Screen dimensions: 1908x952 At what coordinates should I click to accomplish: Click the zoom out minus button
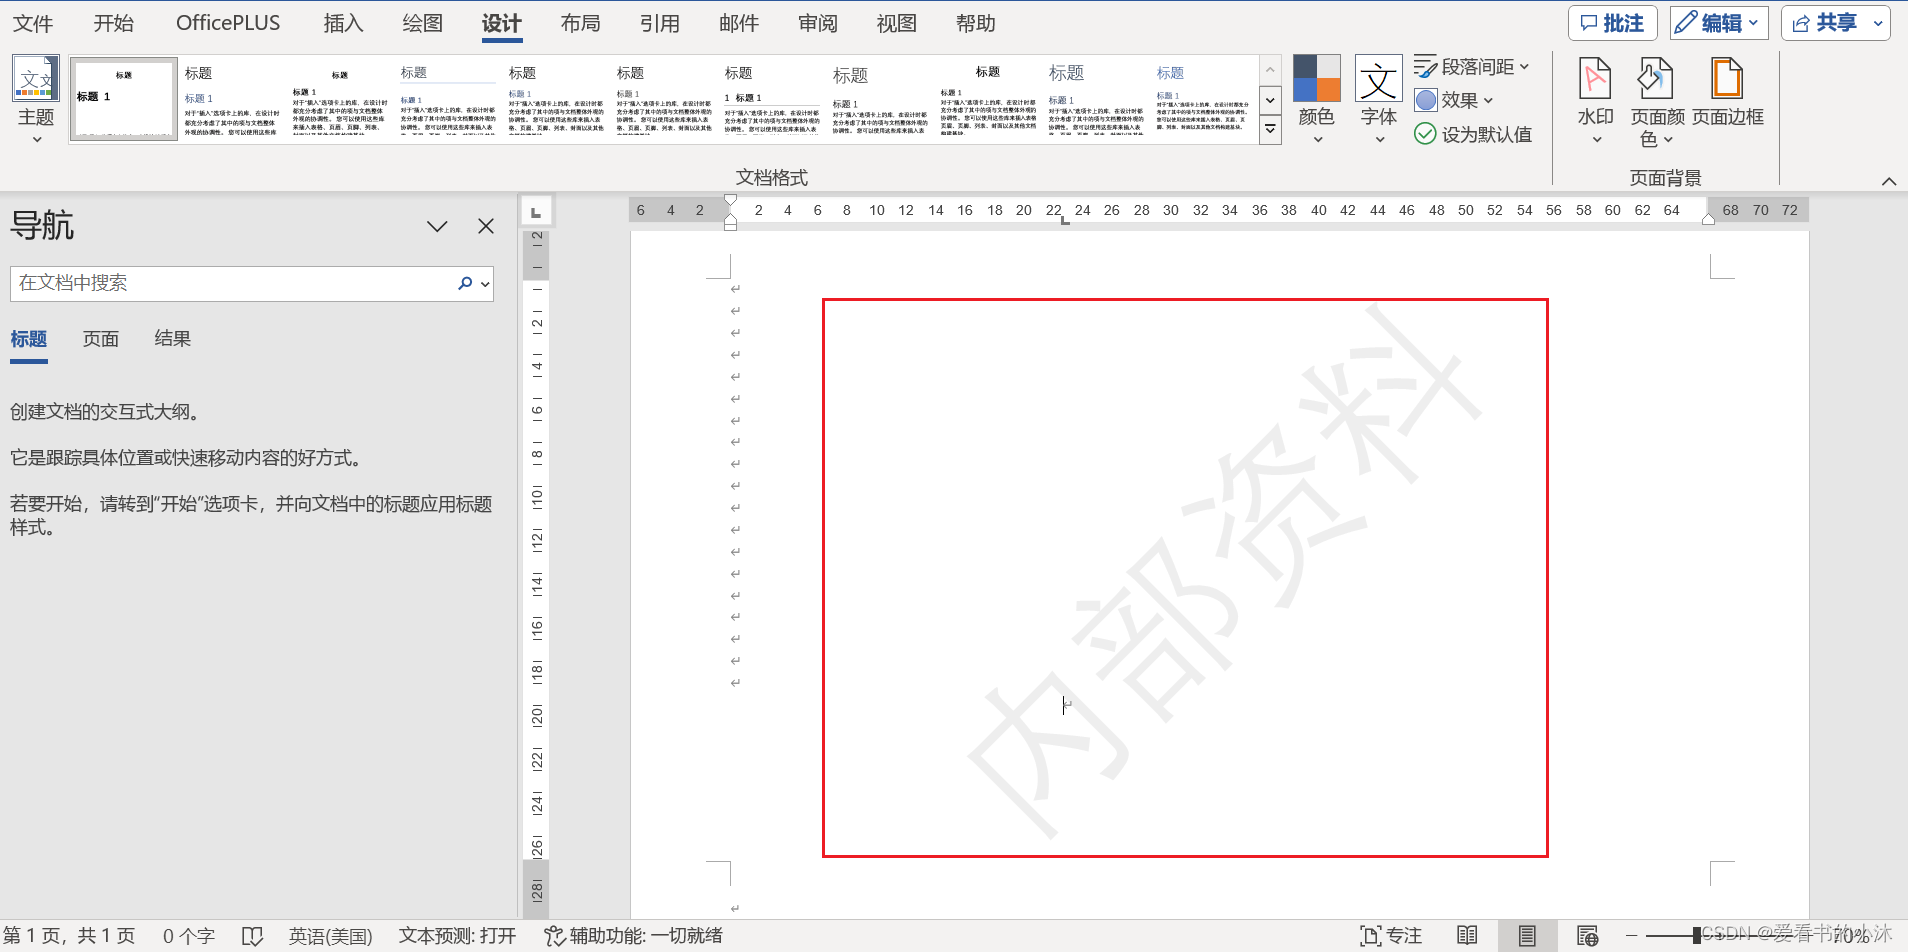coord(1631,936)
